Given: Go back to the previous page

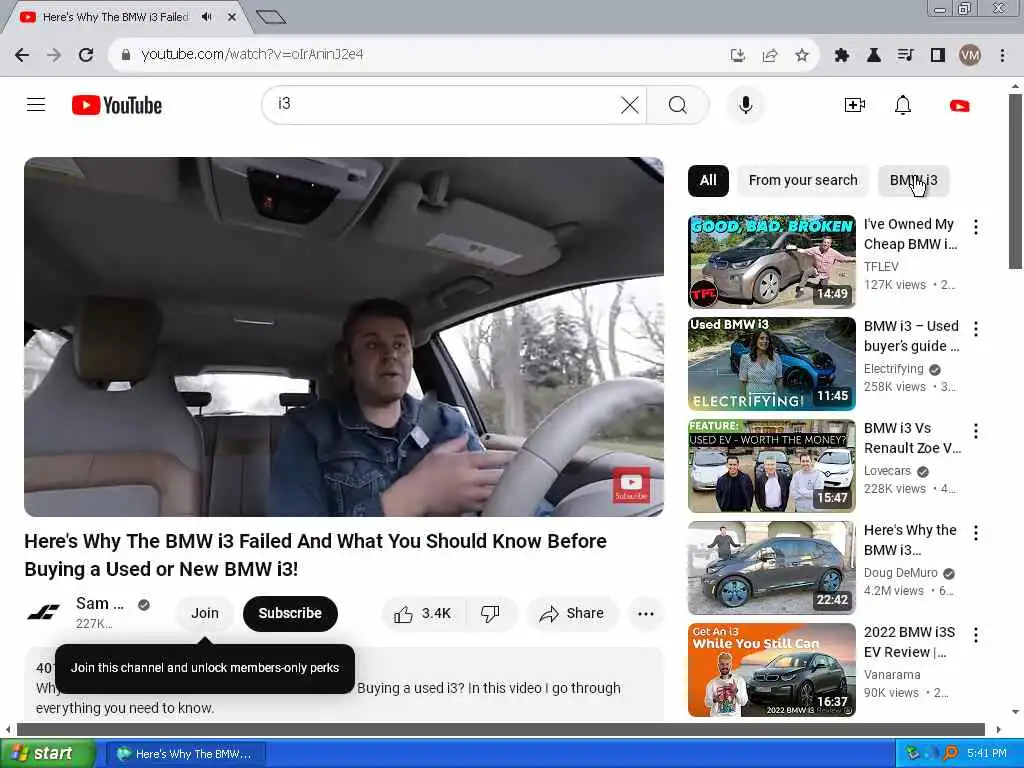Looking at the screenshot, I should tap(22, 55).
